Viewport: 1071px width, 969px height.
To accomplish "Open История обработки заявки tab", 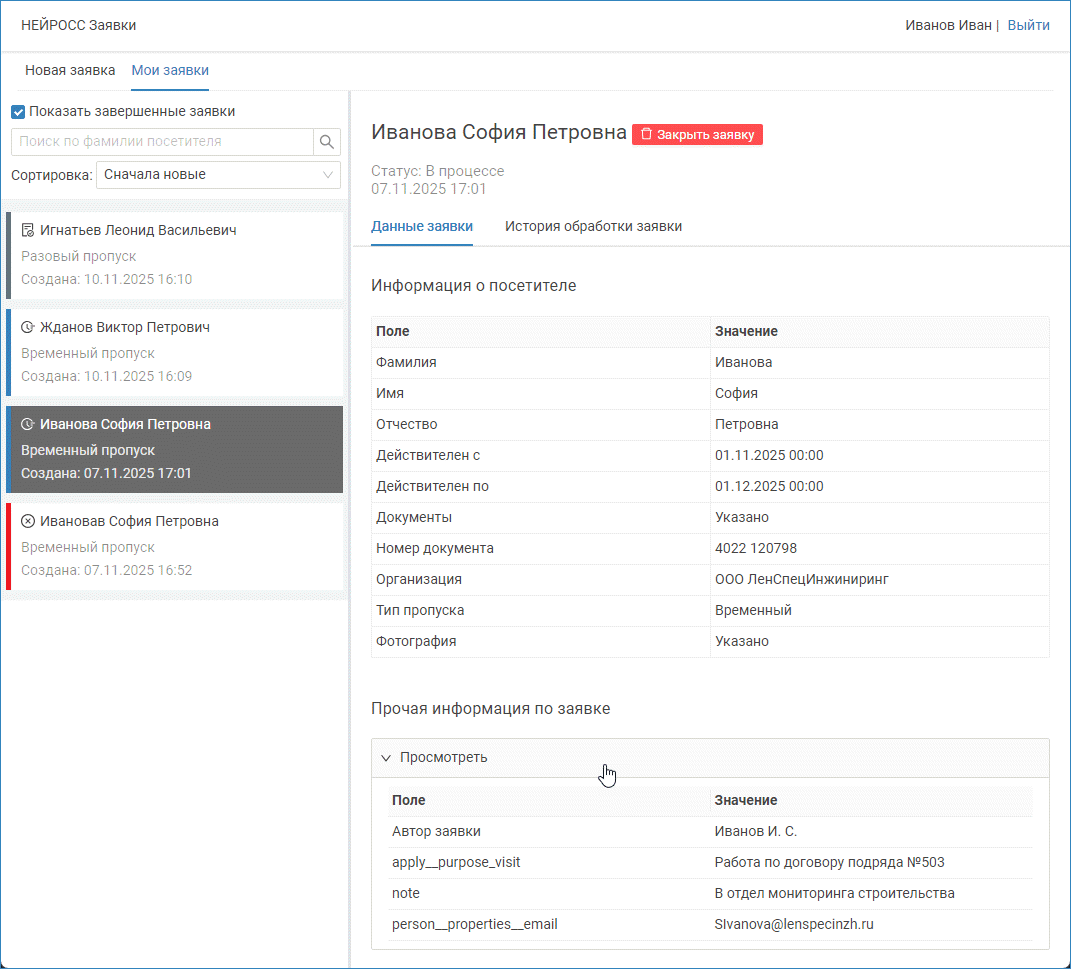I will [x=593, y=226].
